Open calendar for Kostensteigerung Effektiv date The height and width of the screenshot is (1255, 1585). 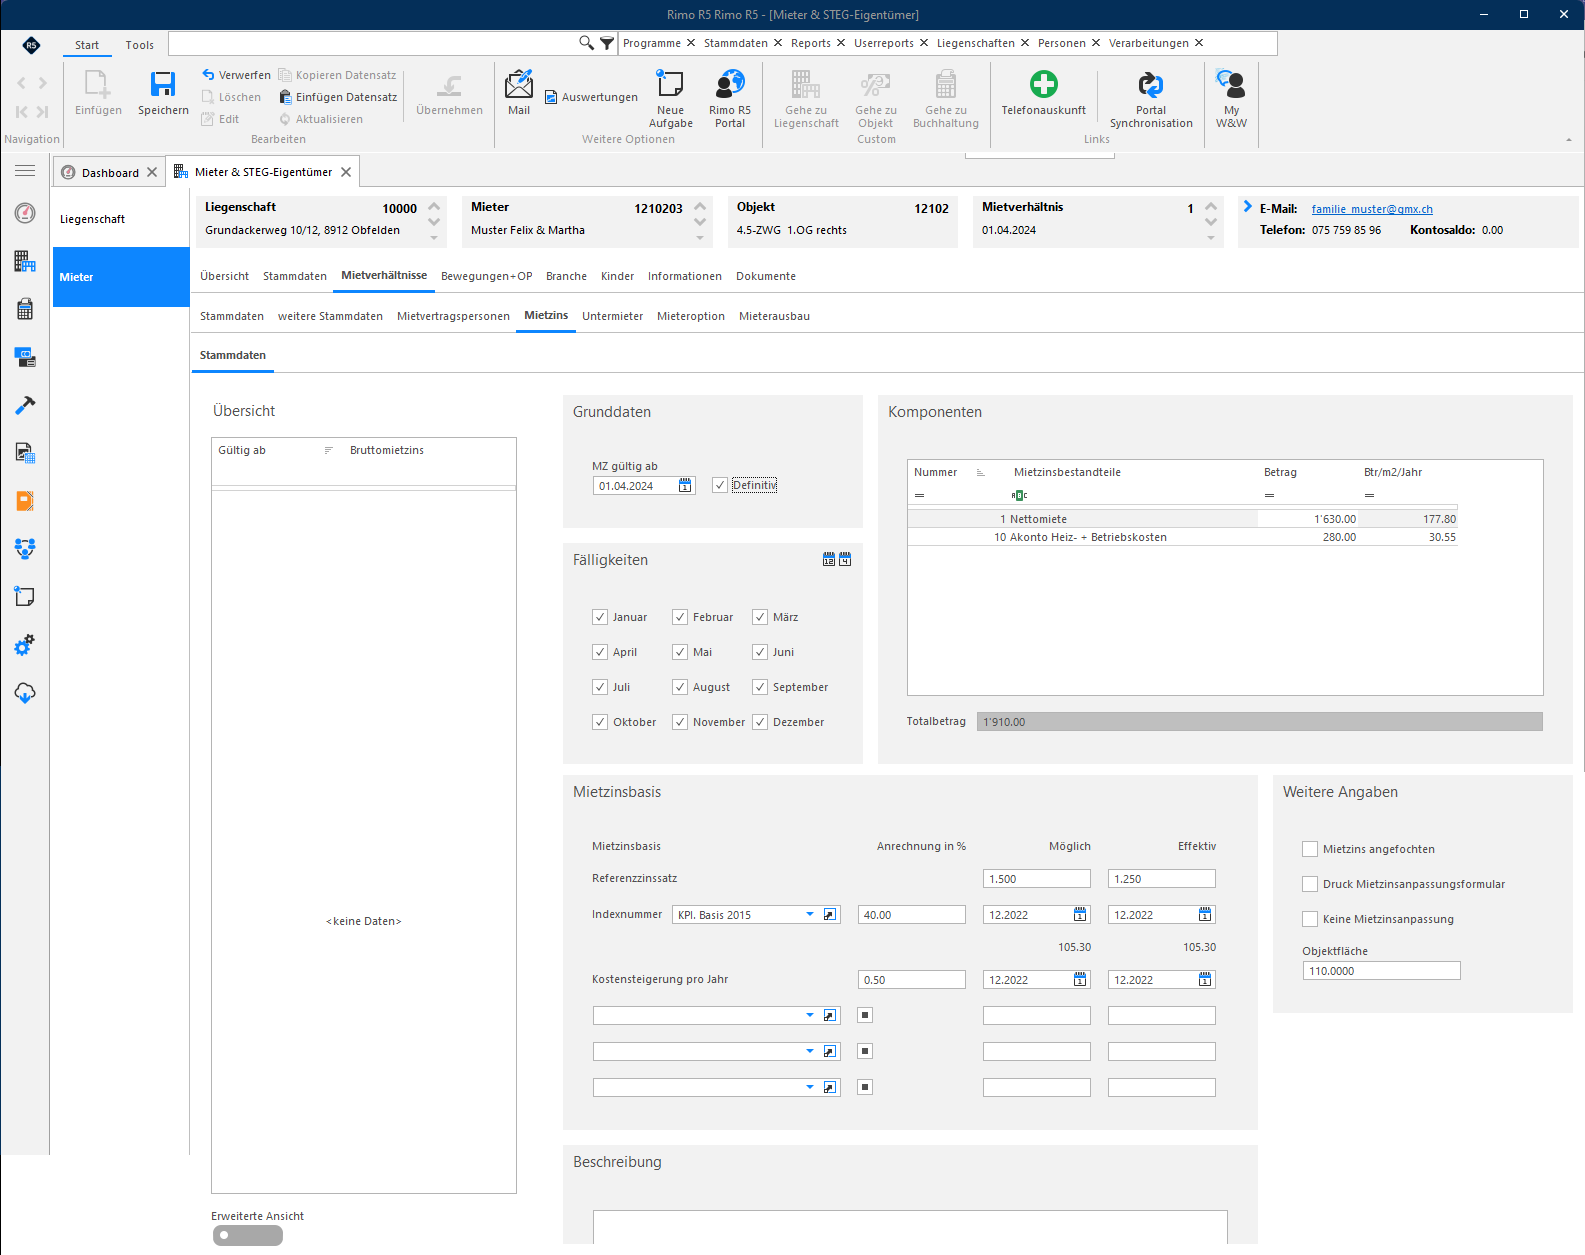pos(1205,980)
